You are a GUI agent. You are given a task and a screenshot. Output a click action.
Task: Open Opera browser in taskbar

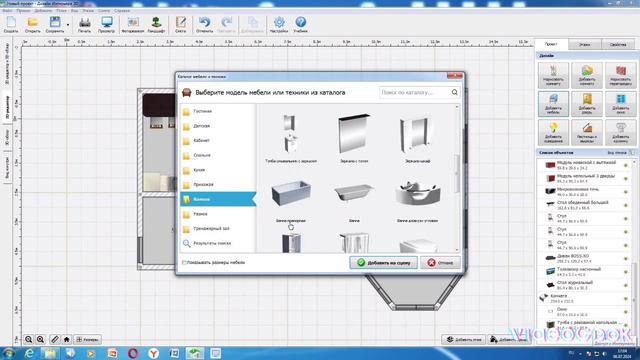tap(133, 353)
